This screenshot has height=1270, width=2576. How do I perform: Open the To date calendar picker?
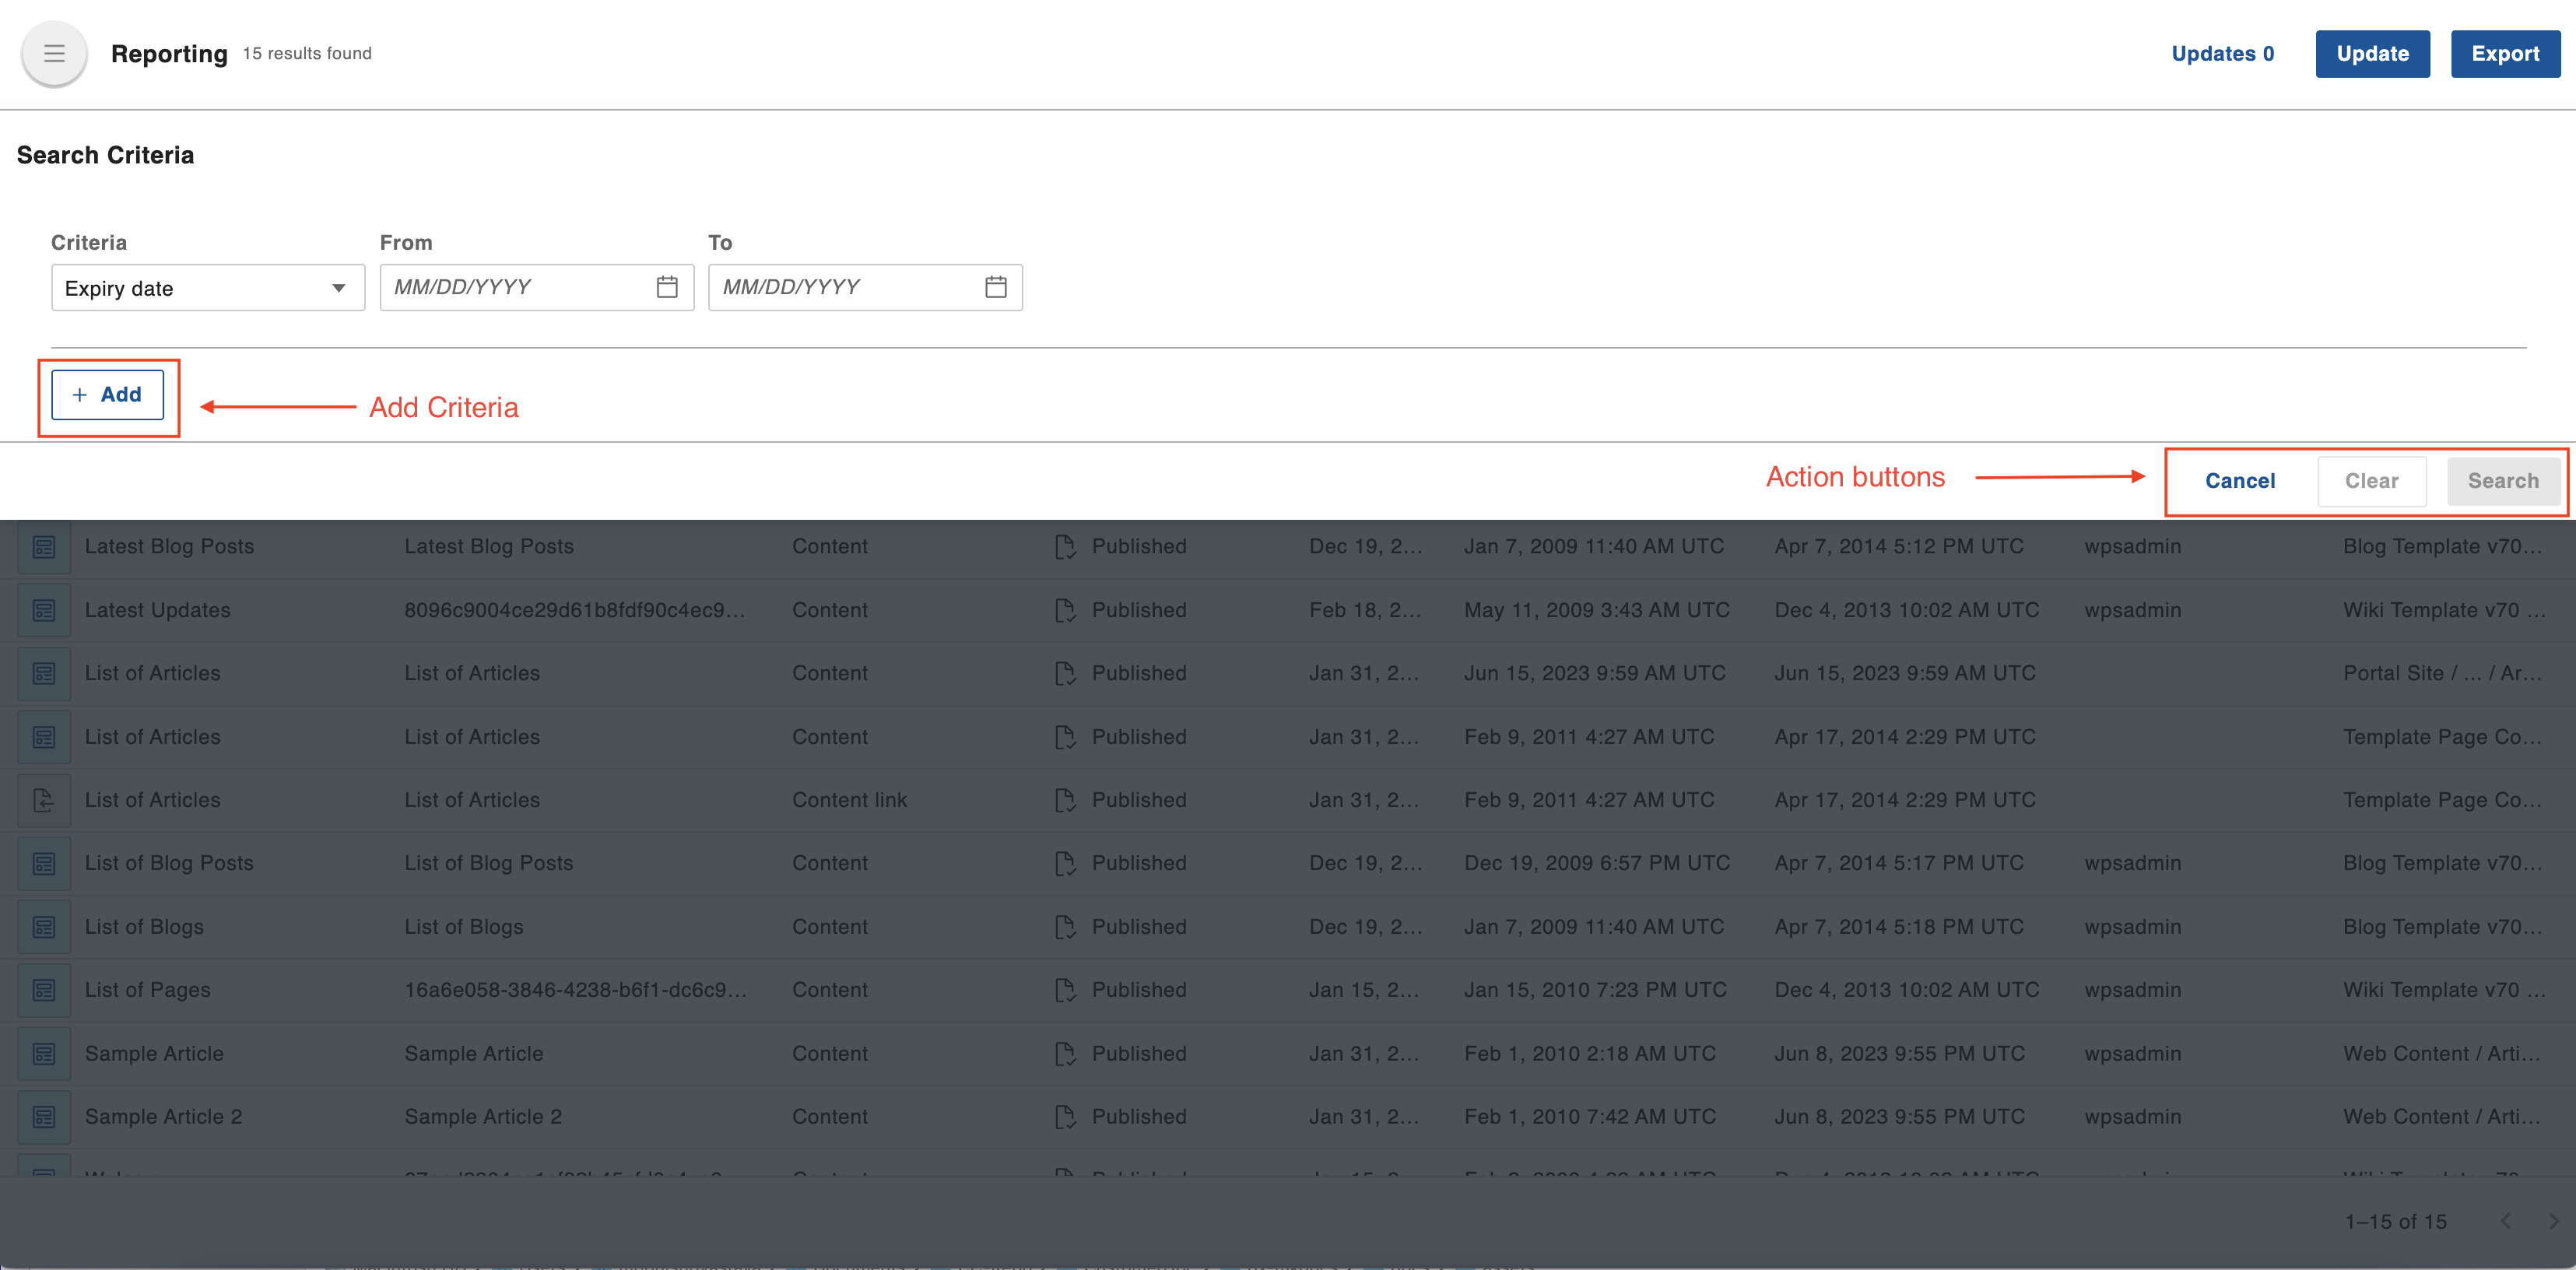pyautogui.click(x=995, y=288)
